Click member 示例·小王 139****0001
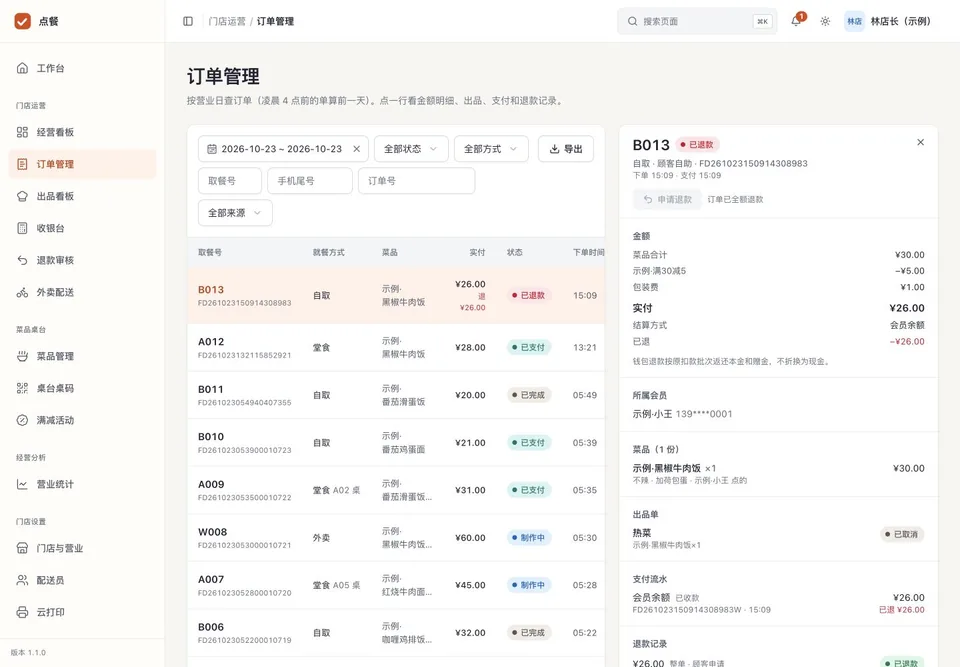This screenshot has height=667, width=960. 682,414
